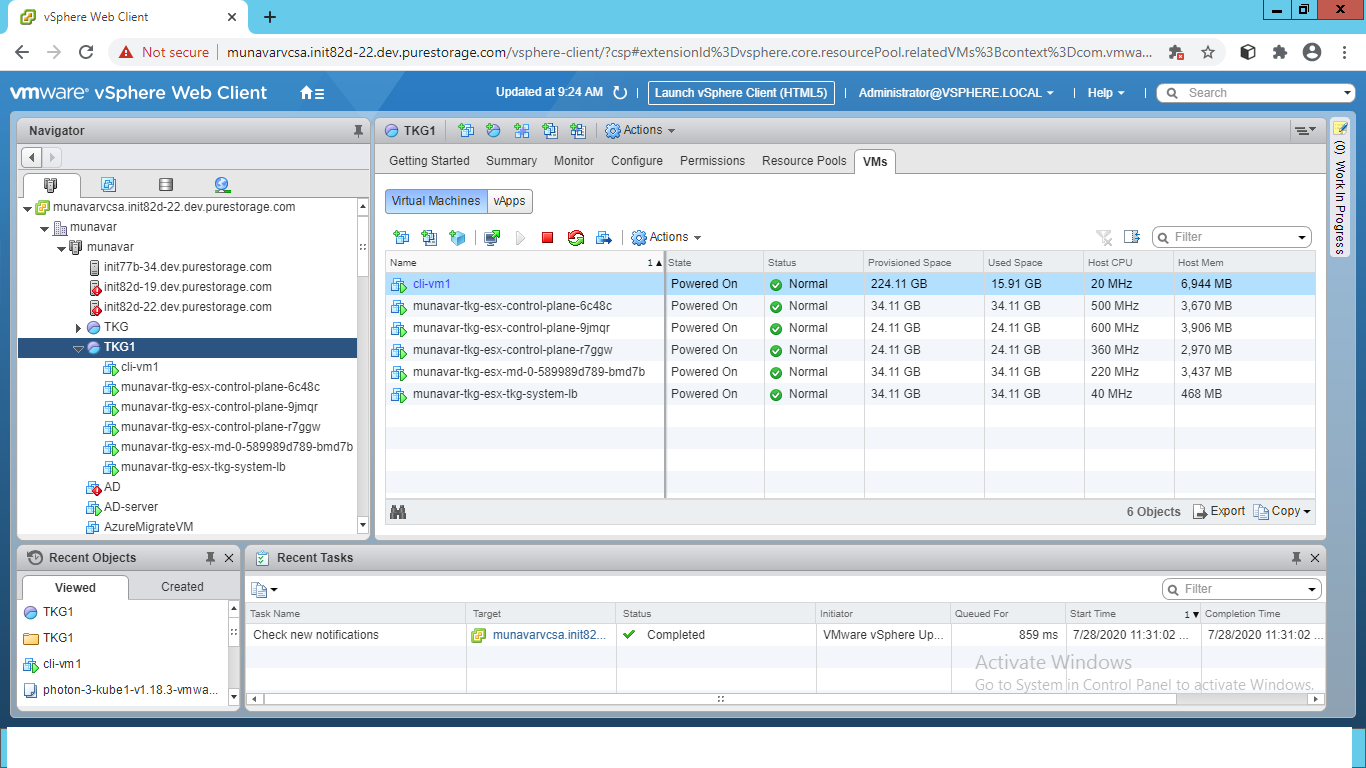
Task: Select munavar-tkg-esx-tkg-system-lb in Navigator tree
Action: pos(203,467)
